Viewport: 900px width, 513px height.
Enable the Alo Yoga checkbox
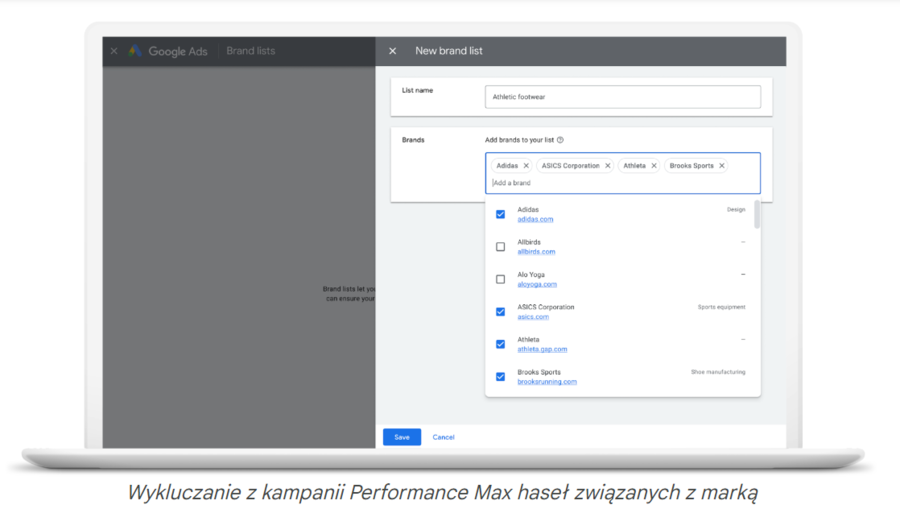(501, 279)
